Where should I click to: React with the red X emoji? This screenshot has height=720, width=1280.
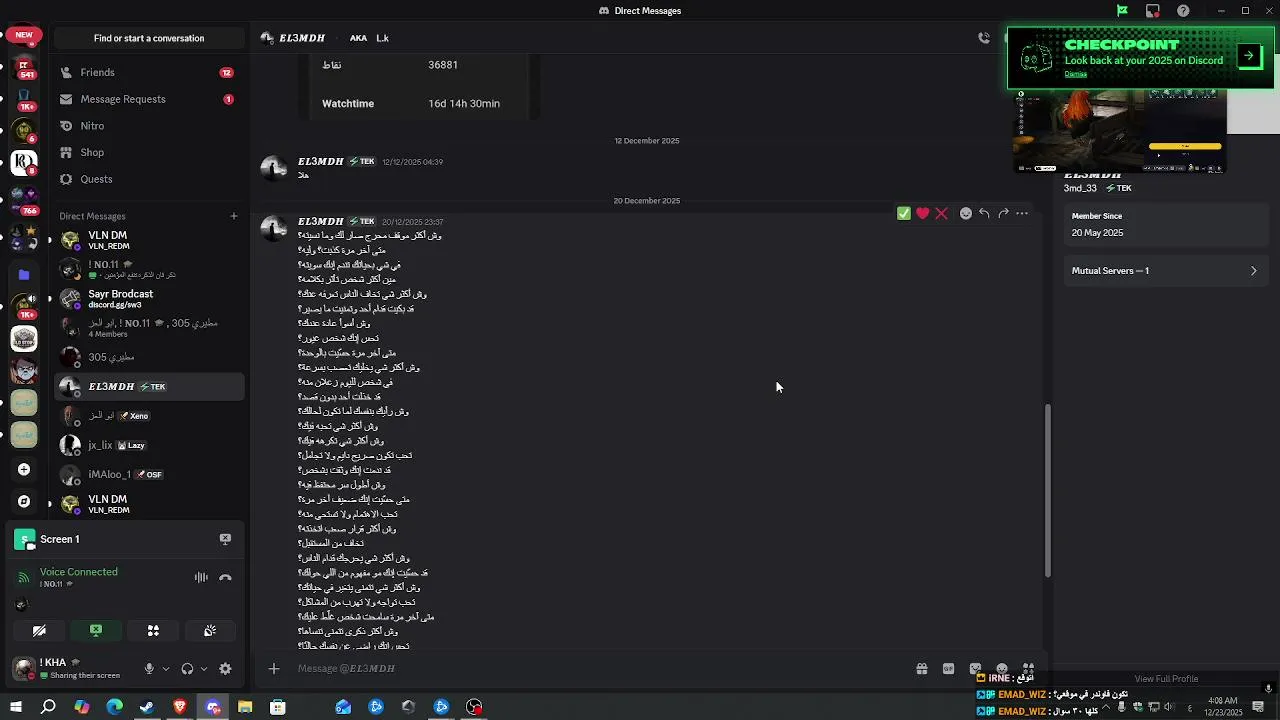tap(941, 213)
